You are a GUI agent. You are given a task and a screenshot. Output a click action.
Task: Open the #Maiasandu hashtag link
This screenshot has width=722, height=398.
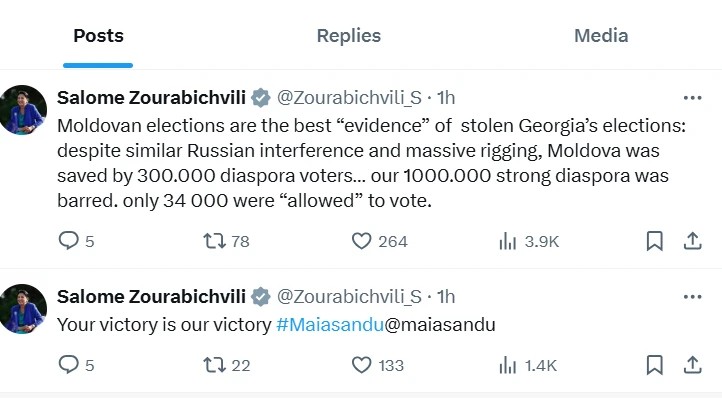(330, 325)
